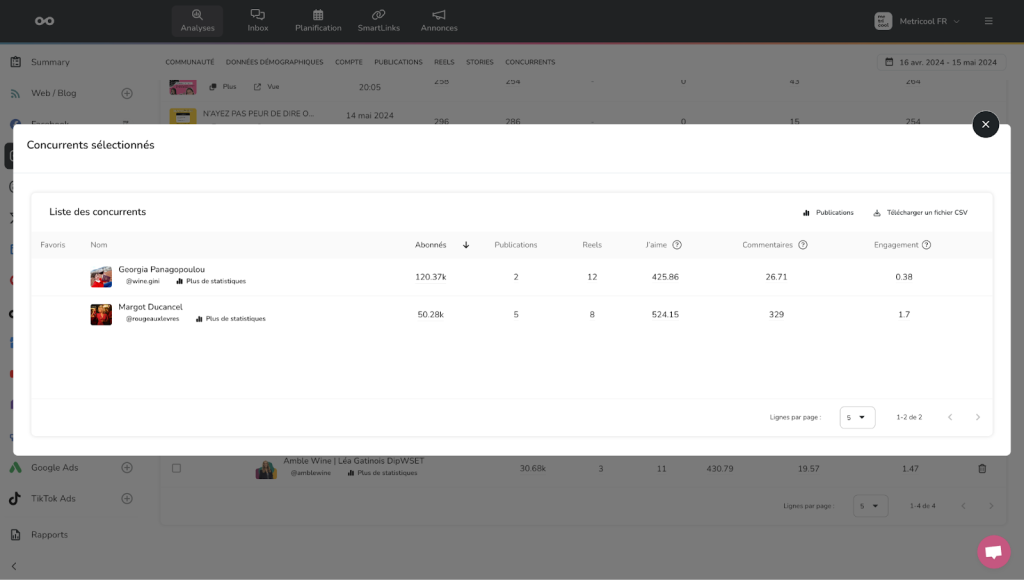
Task: Open the date range picker 16 avr. 2024
Action: coord(940,62)
